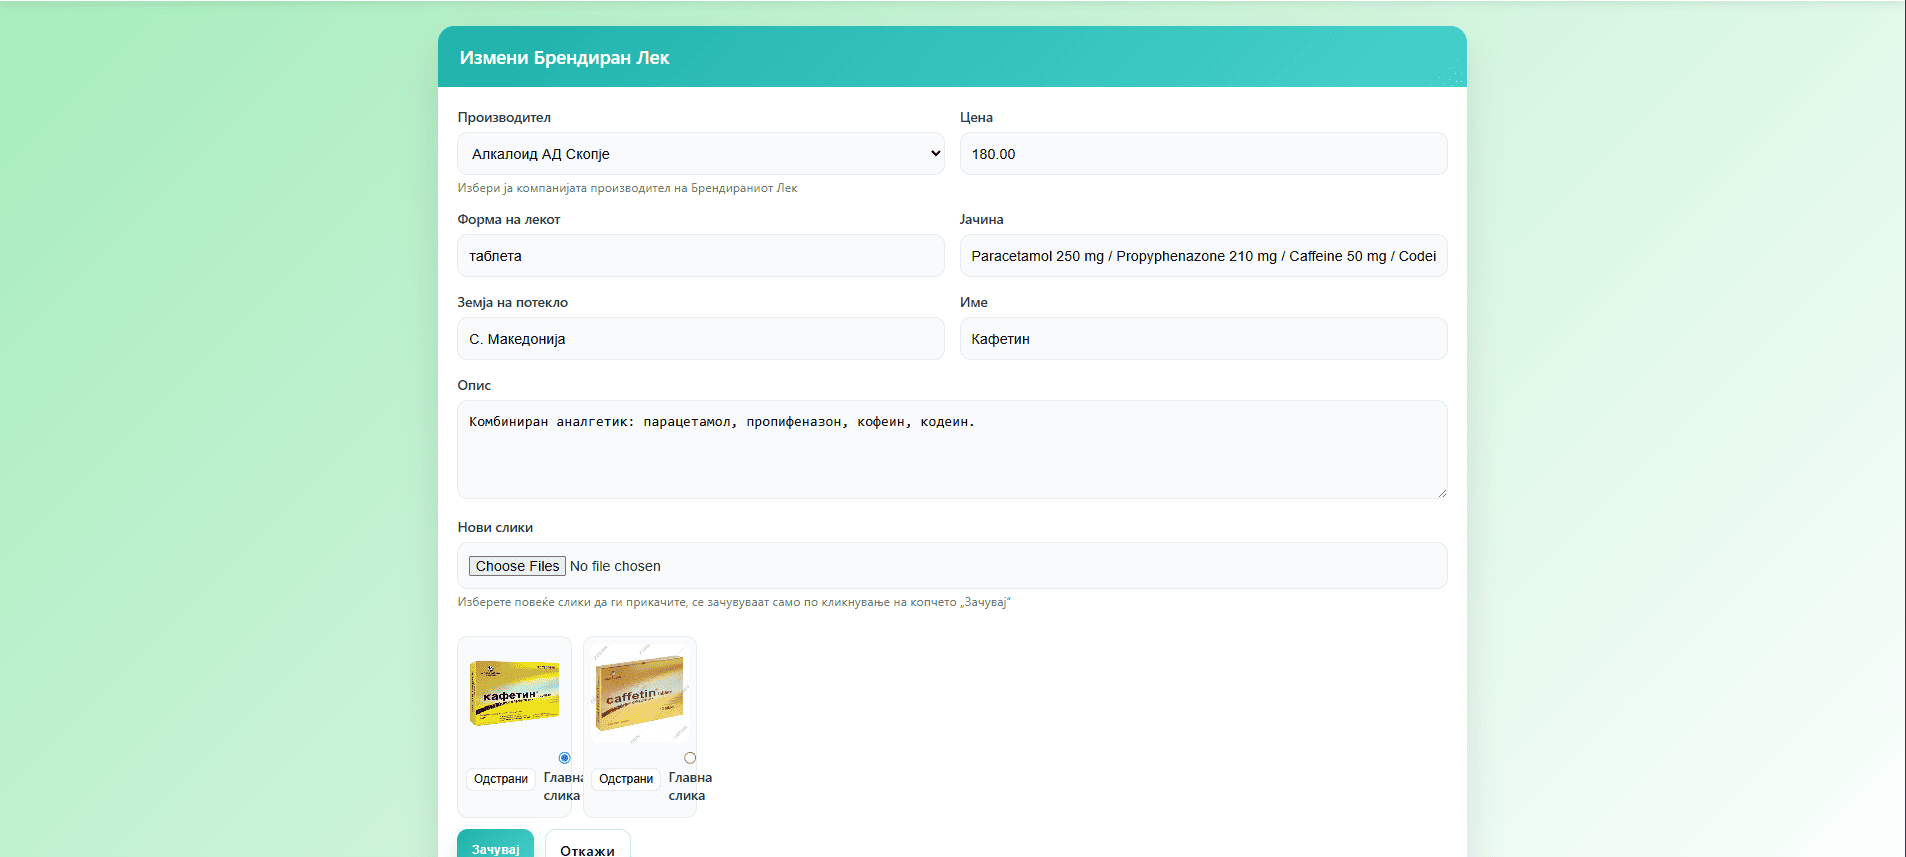
Task: Open the Производител dropdown
Action: pos(700,154)
